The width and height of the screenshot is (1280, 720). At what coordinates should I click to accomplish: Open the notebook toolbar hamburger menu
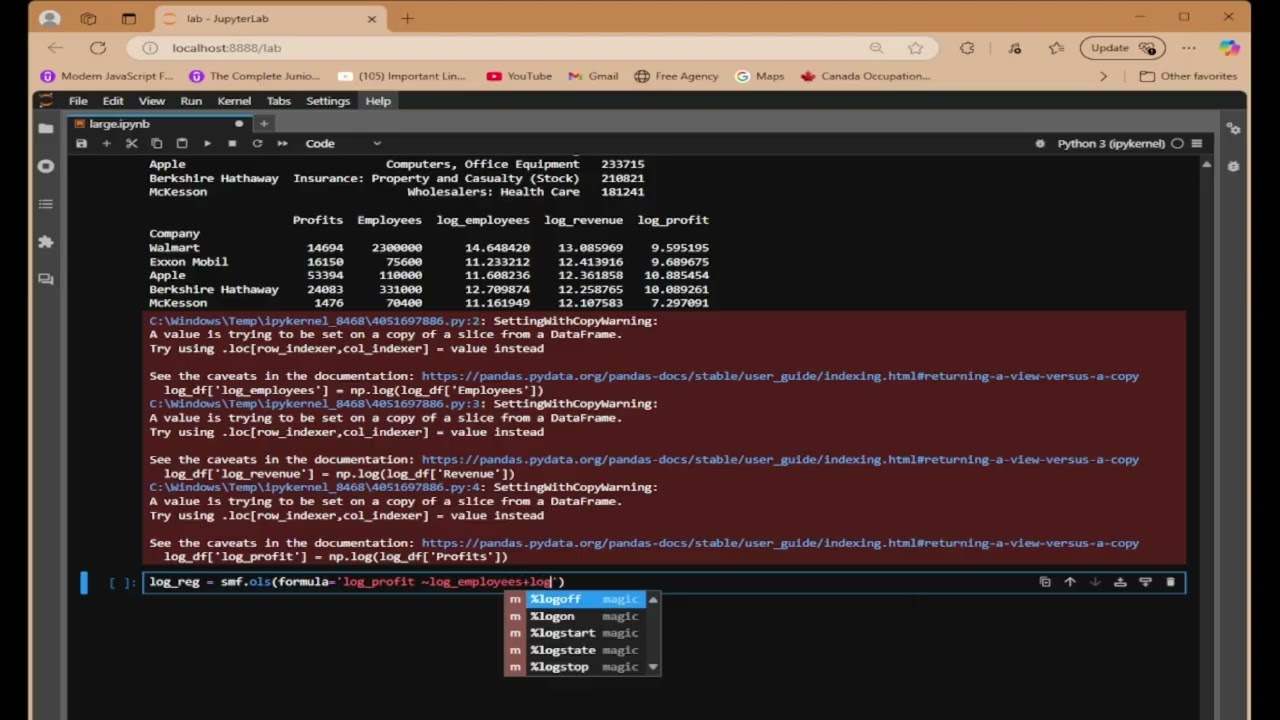tap(1197, 143)
